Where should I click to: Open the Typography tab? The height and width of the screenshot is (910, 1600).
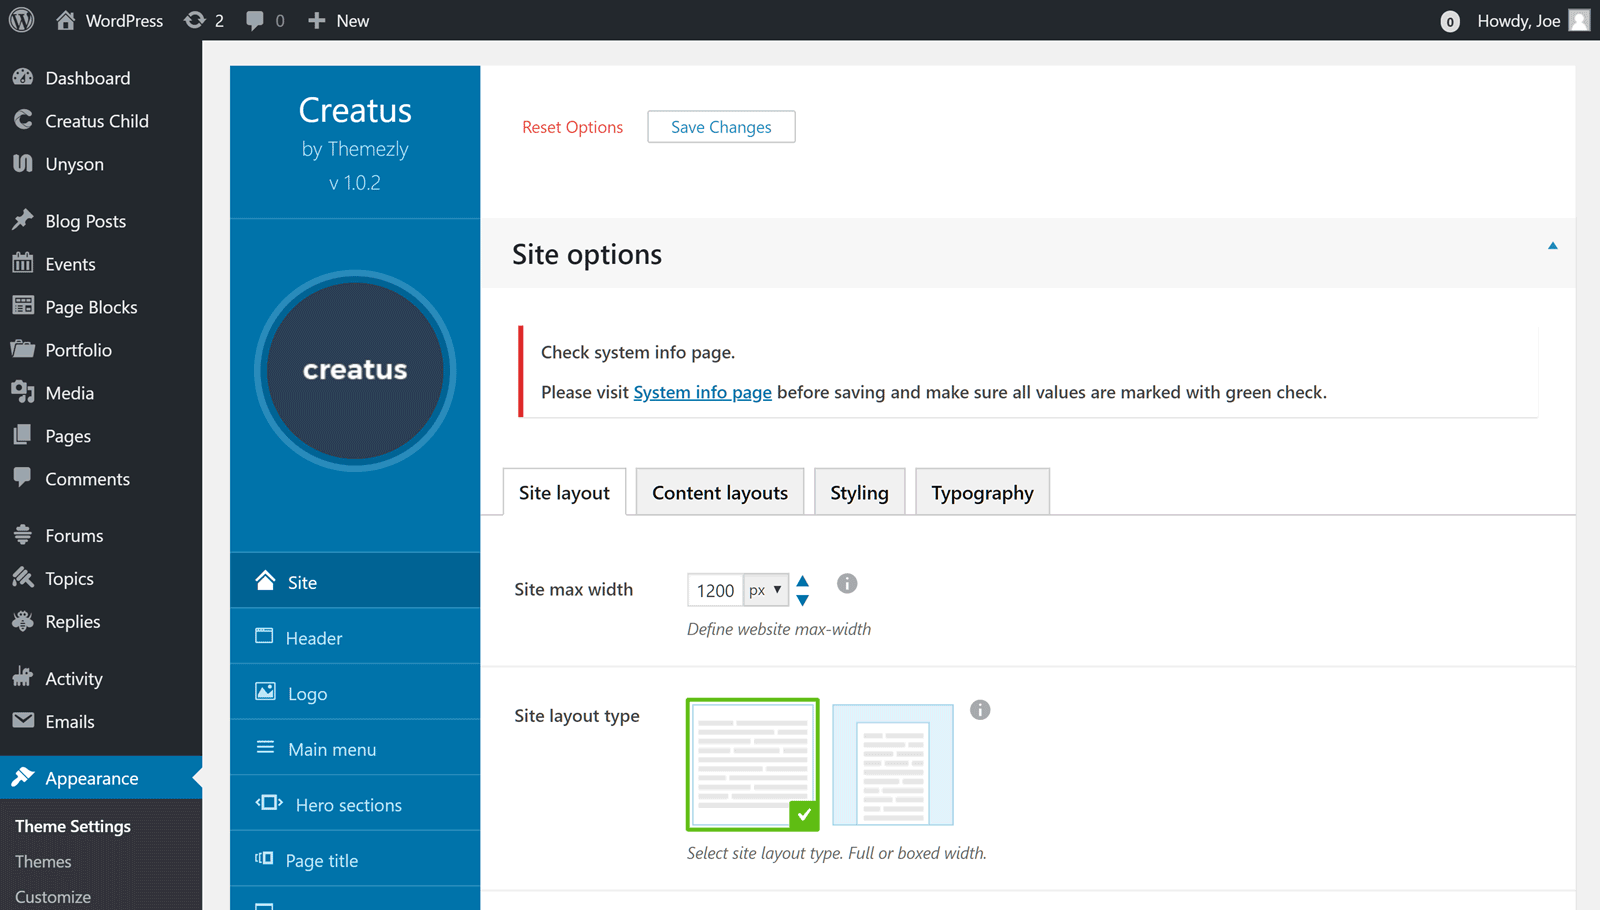pos(982,492)
